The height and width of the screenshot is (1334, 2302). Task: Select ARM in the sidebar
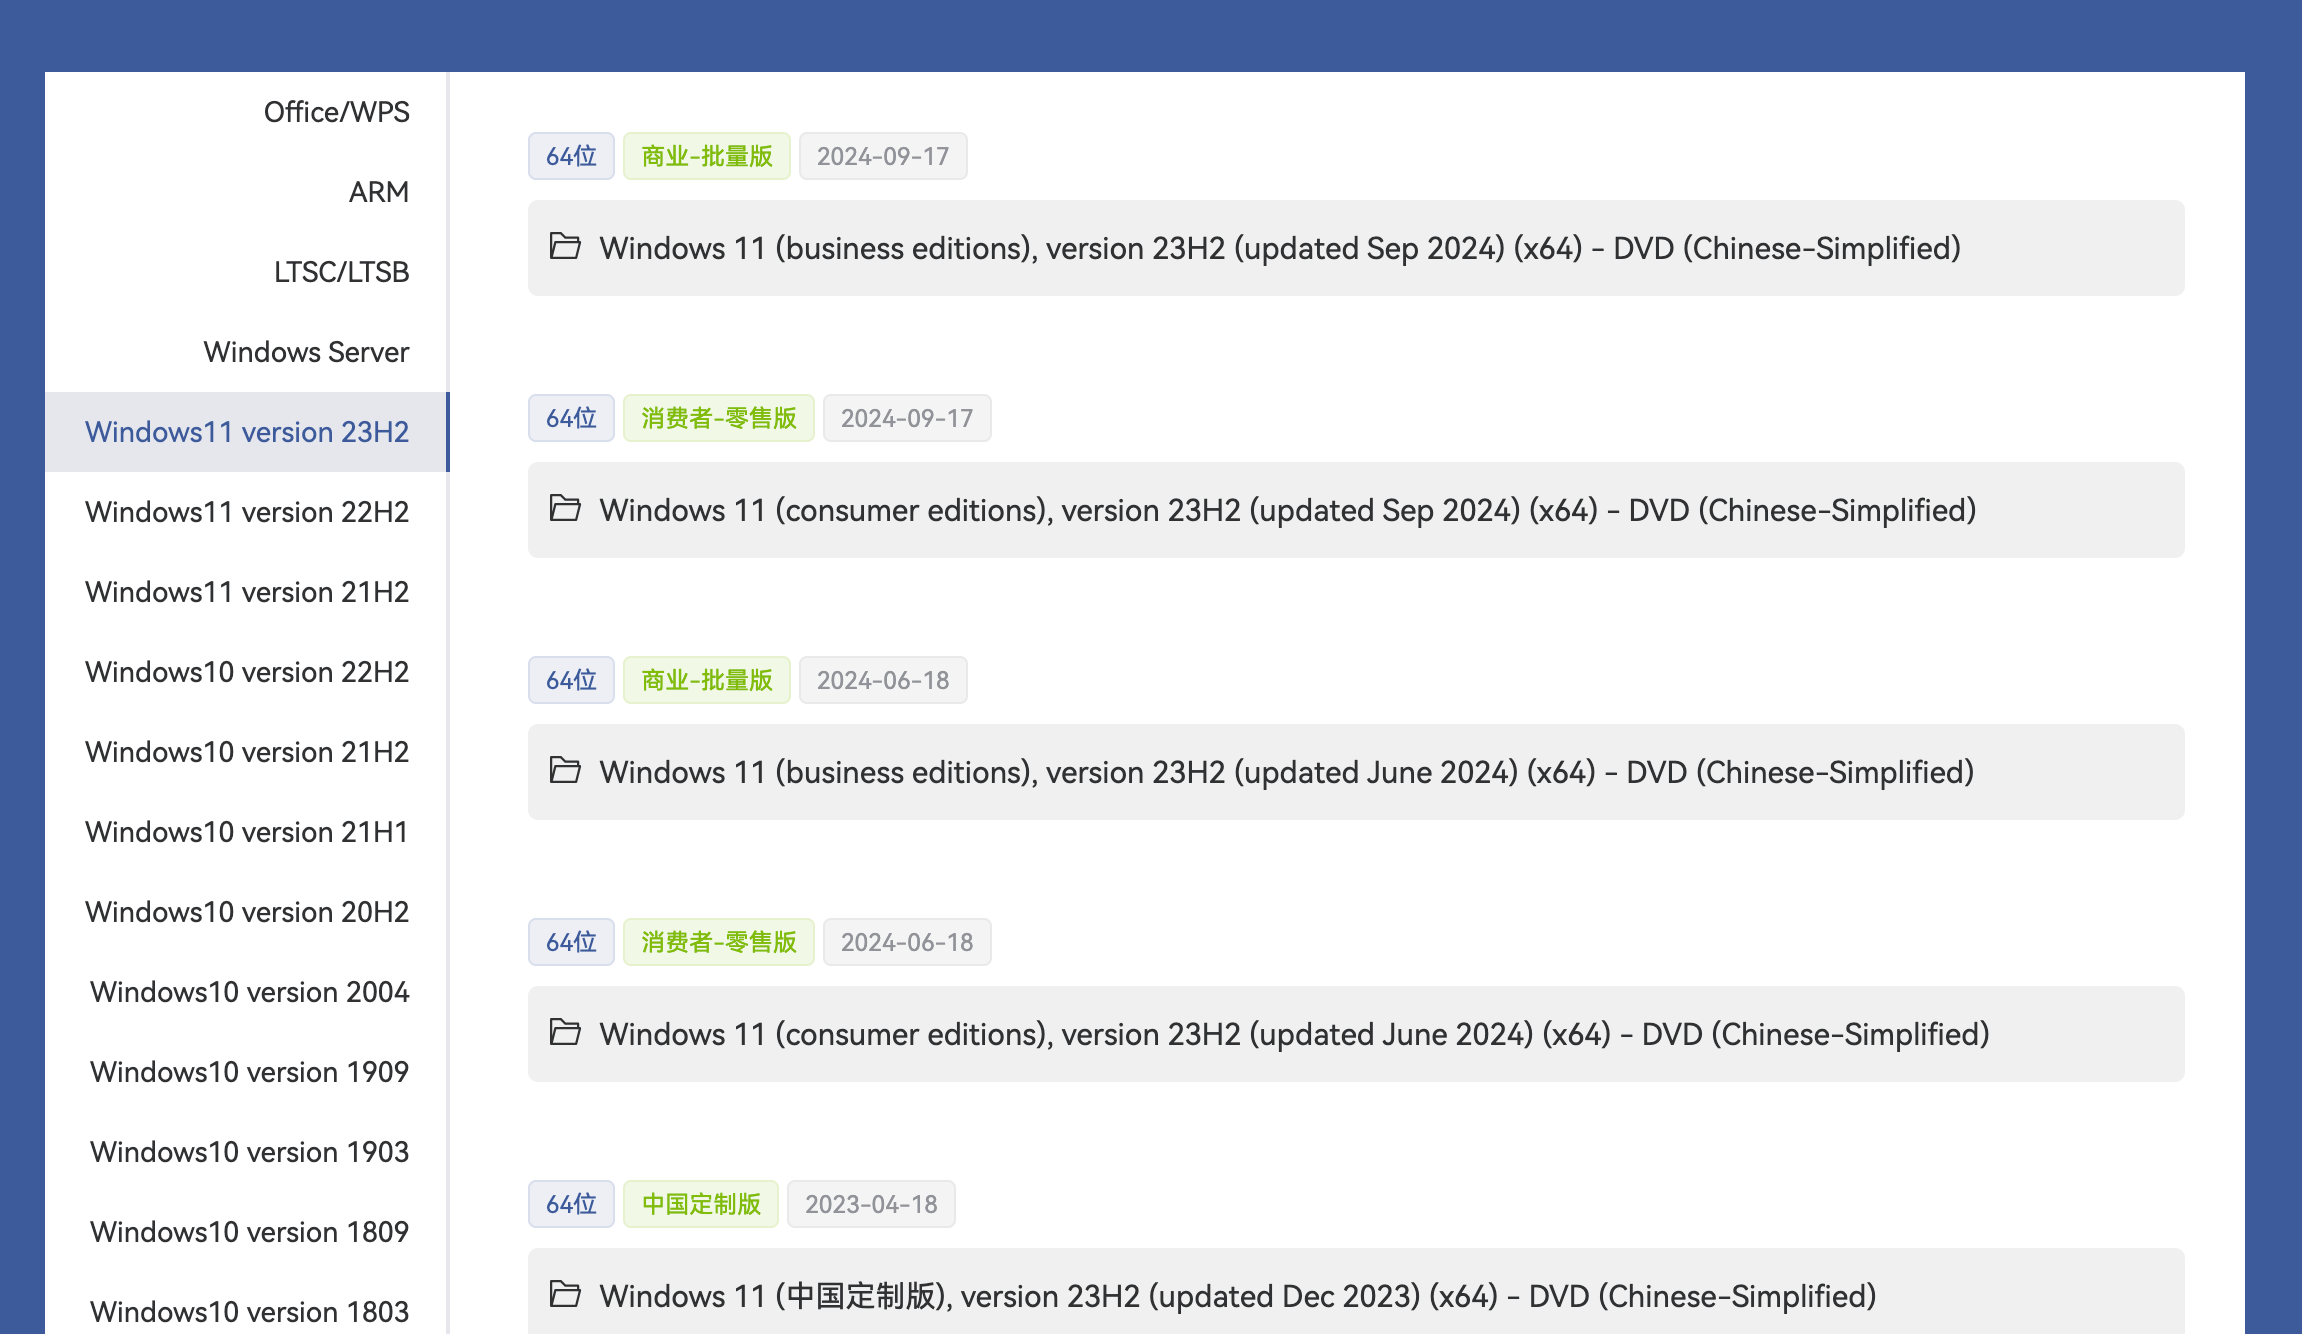(378, 192)
